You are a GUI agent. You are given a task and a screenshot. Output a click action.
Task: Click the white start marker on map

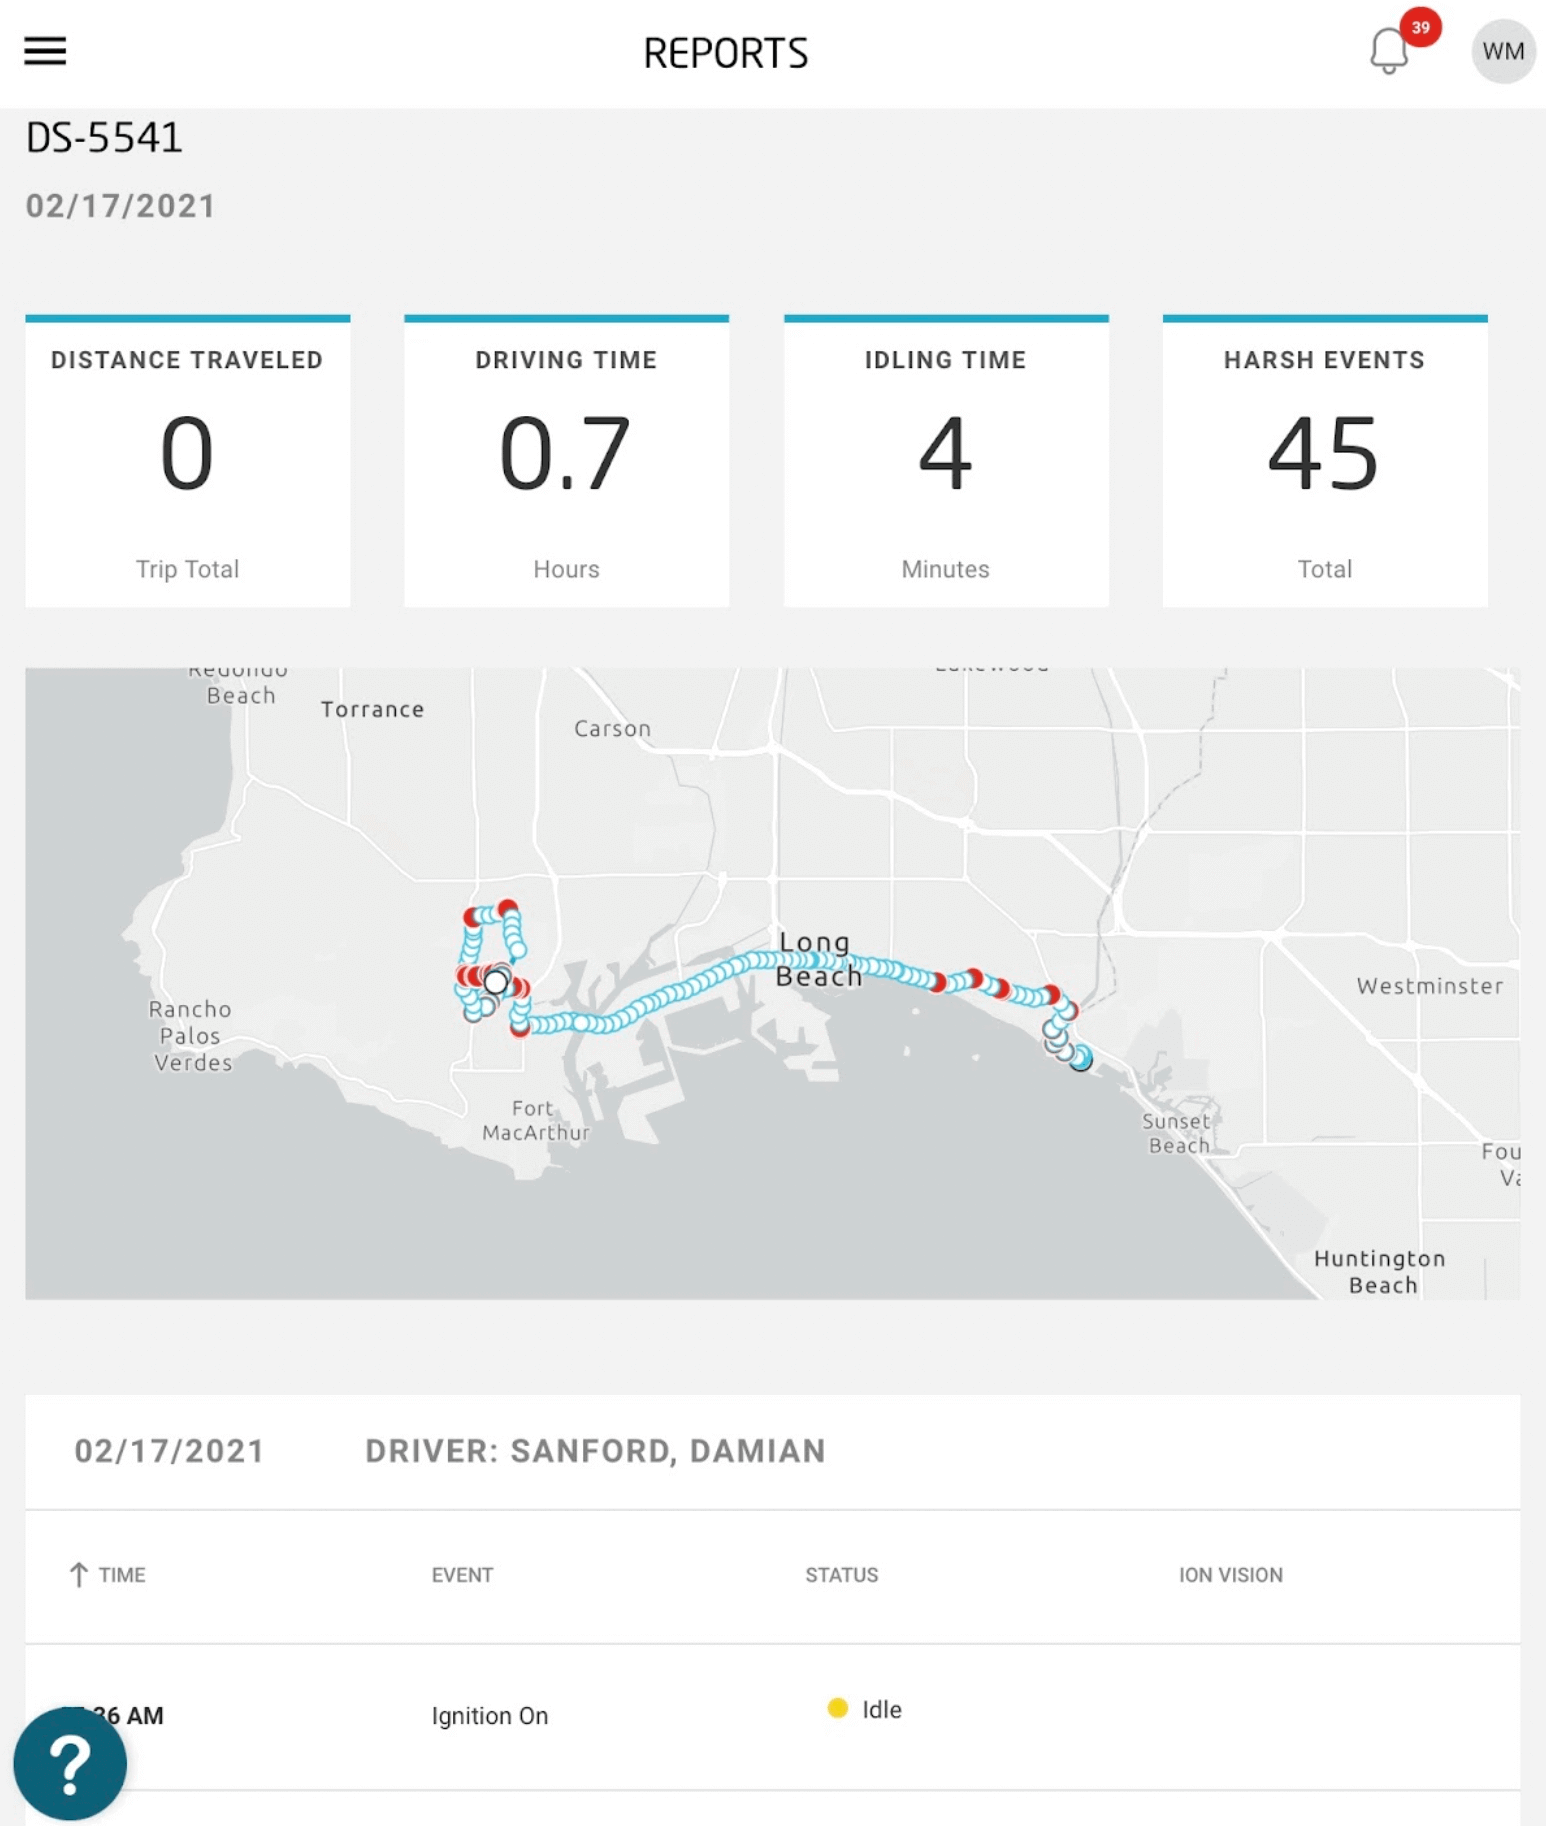496,982
